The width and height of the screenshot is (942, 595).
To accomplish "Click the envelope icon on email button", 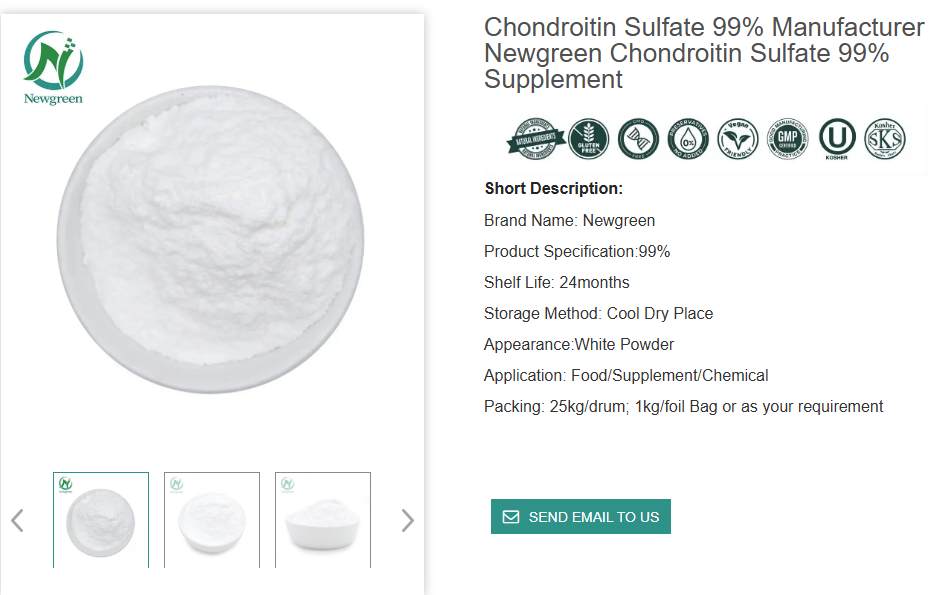I will [x=511, y=517].
